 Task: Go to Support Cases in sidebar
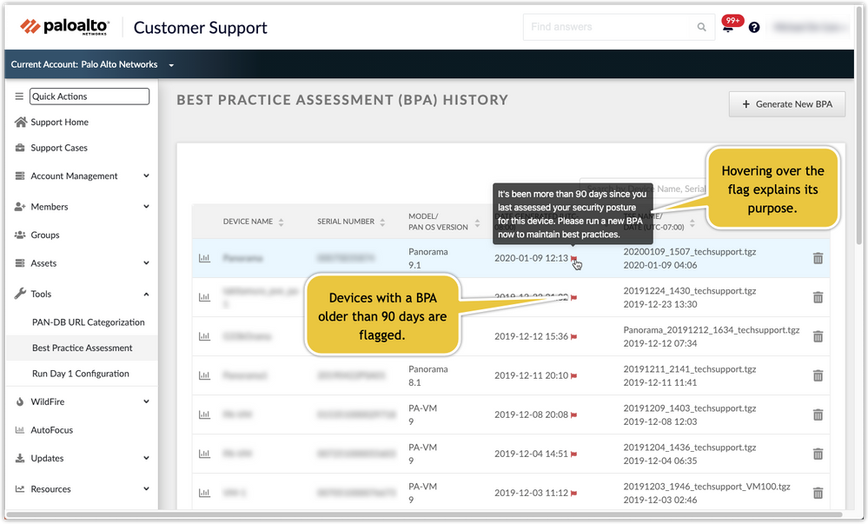59,148
